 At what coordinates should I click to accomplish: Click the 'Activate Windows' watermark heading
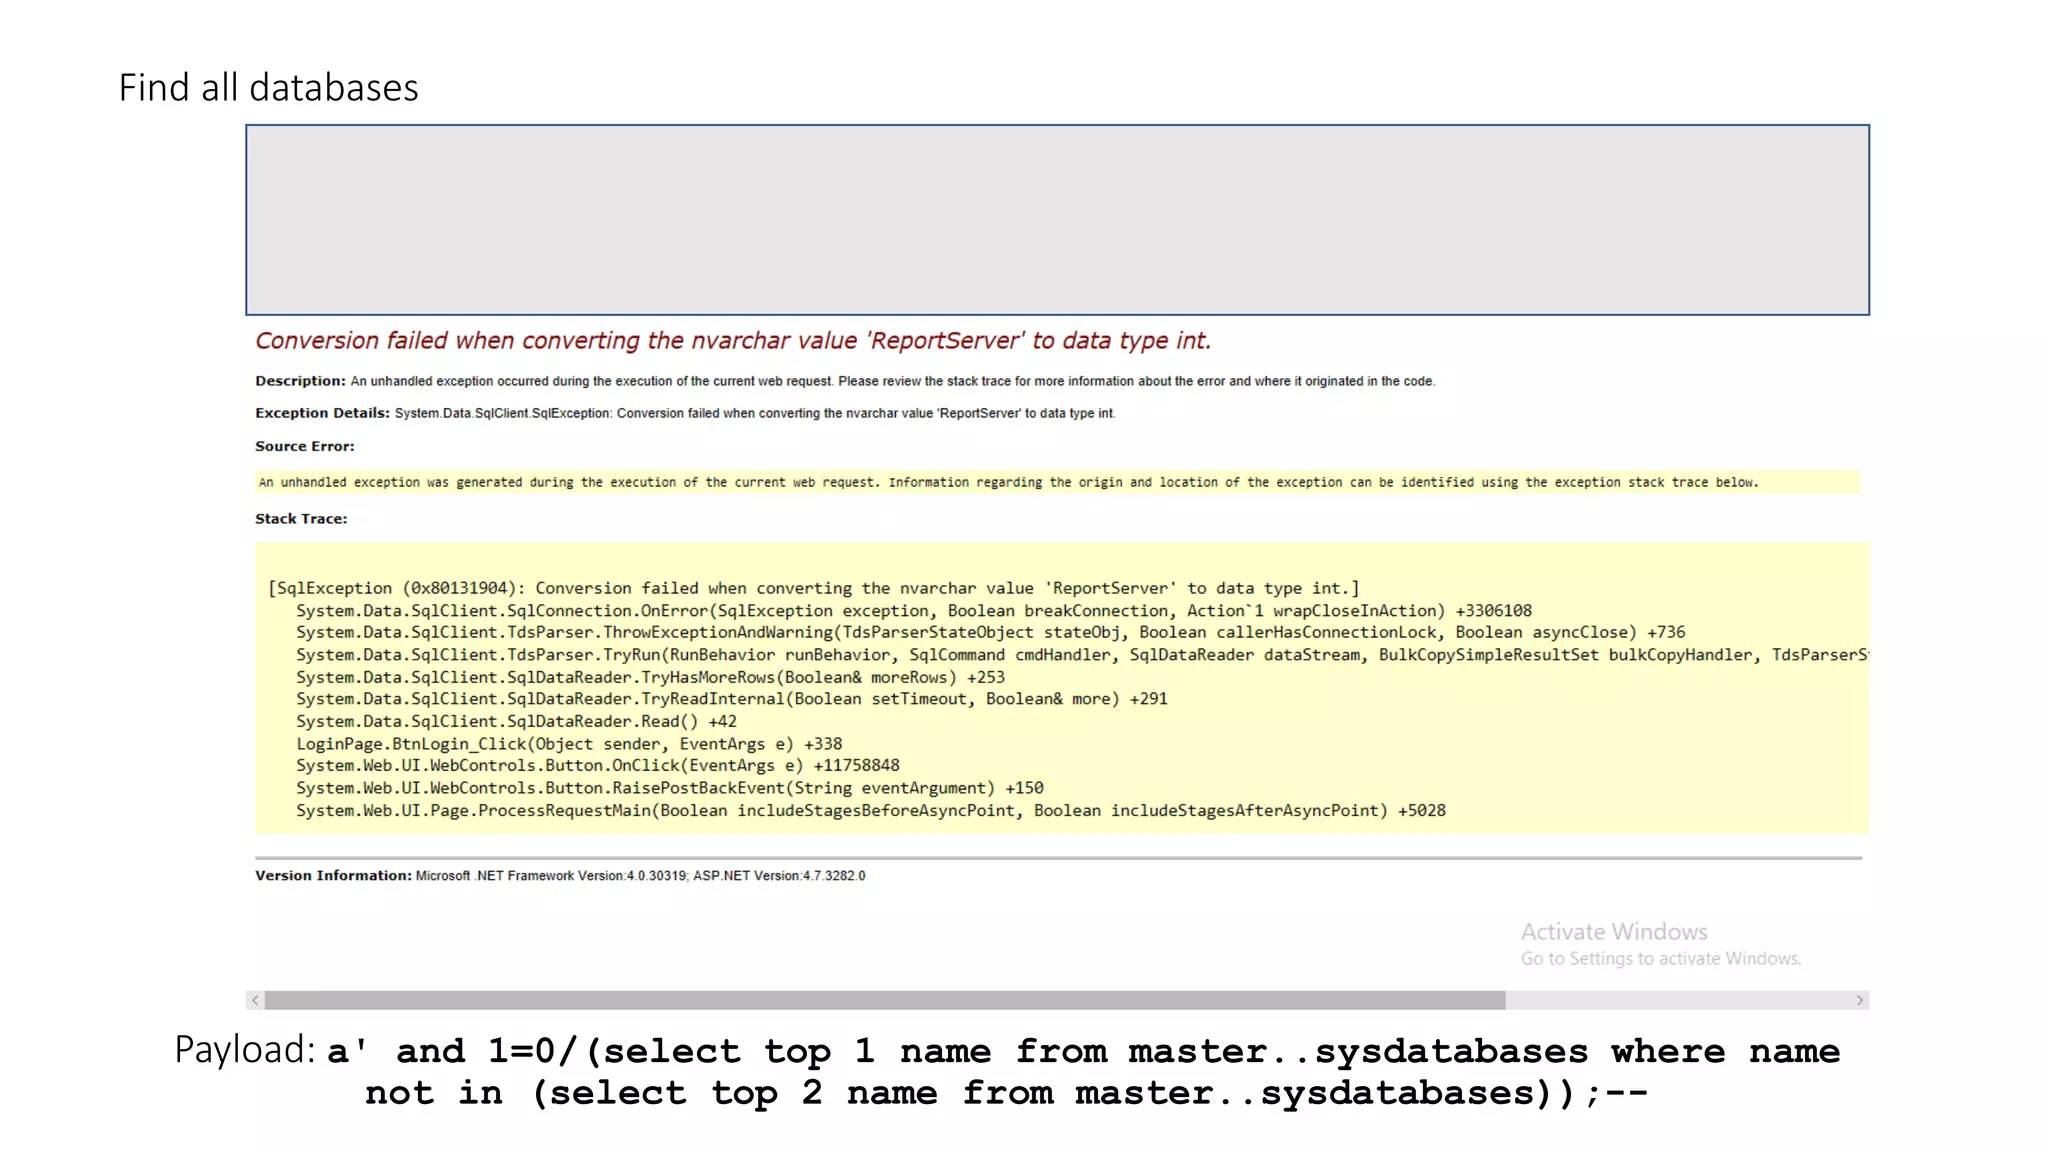click(x=1614, y=932)
